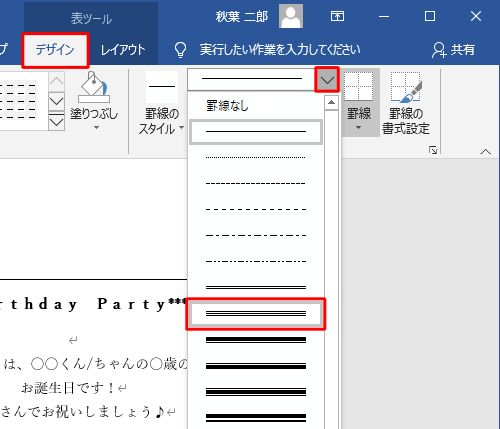The image size is (500, 429).
Task: Select the last visible thick line style
Action: (x=256, y=417)
